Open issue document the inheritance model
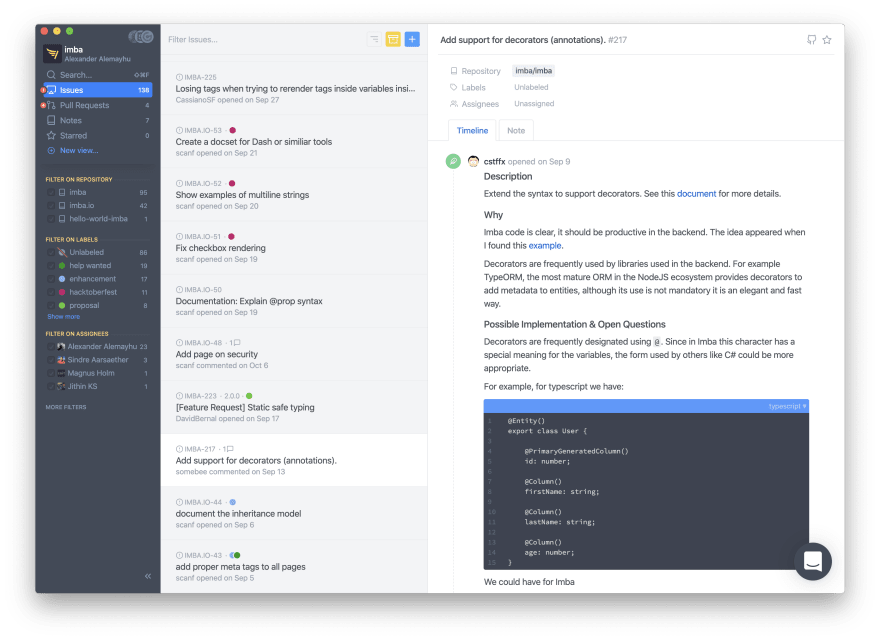880x640 pixels. pos(294,514)
